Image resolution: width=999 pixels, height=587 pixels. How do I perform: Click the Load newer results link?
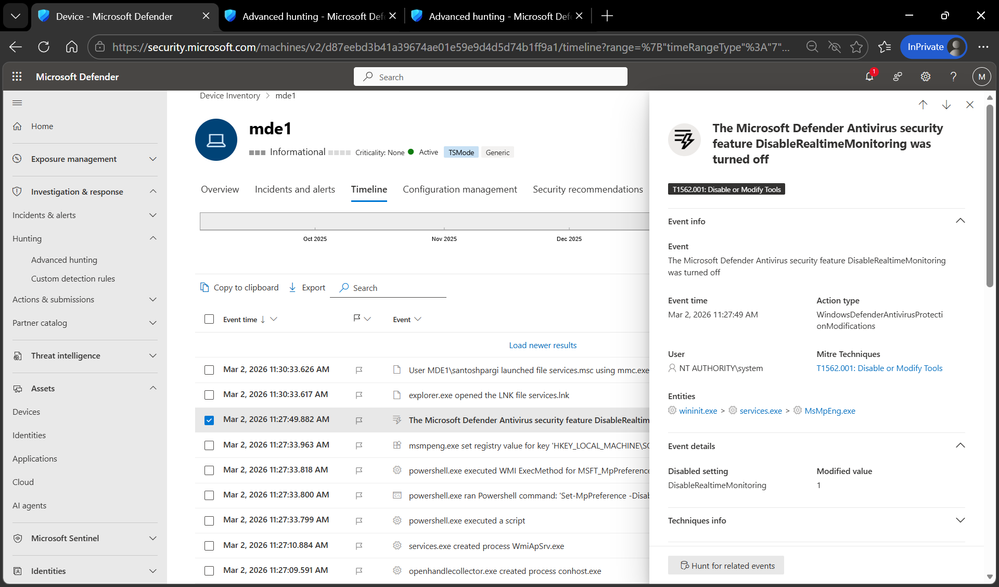point(542,344)
